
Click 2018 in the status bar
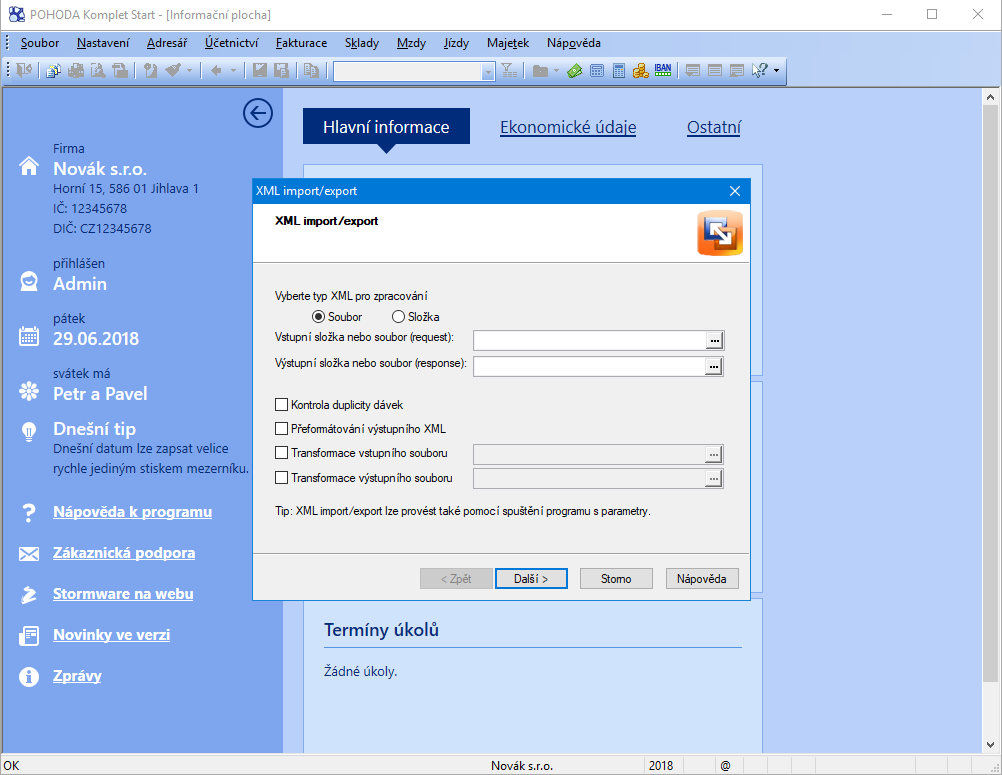click(x=661, y=765)
